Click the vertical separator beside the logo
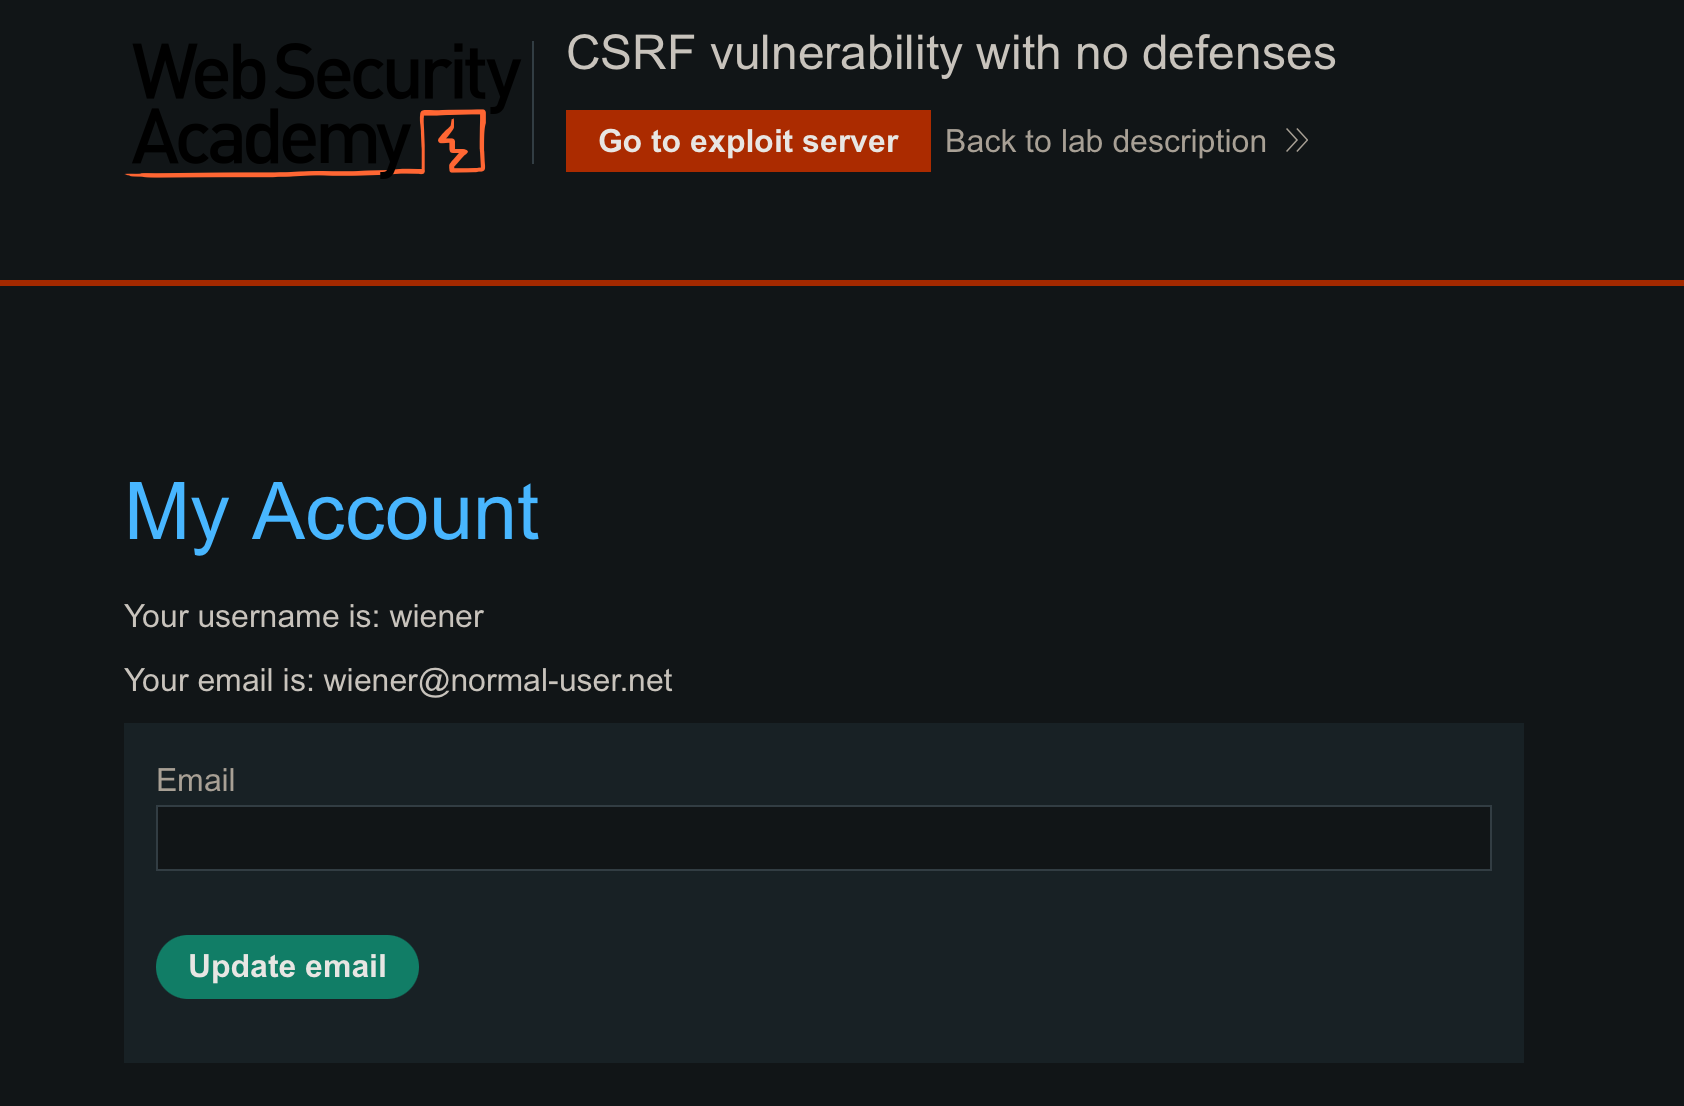1684x1106 pixels. pos(533,102)
